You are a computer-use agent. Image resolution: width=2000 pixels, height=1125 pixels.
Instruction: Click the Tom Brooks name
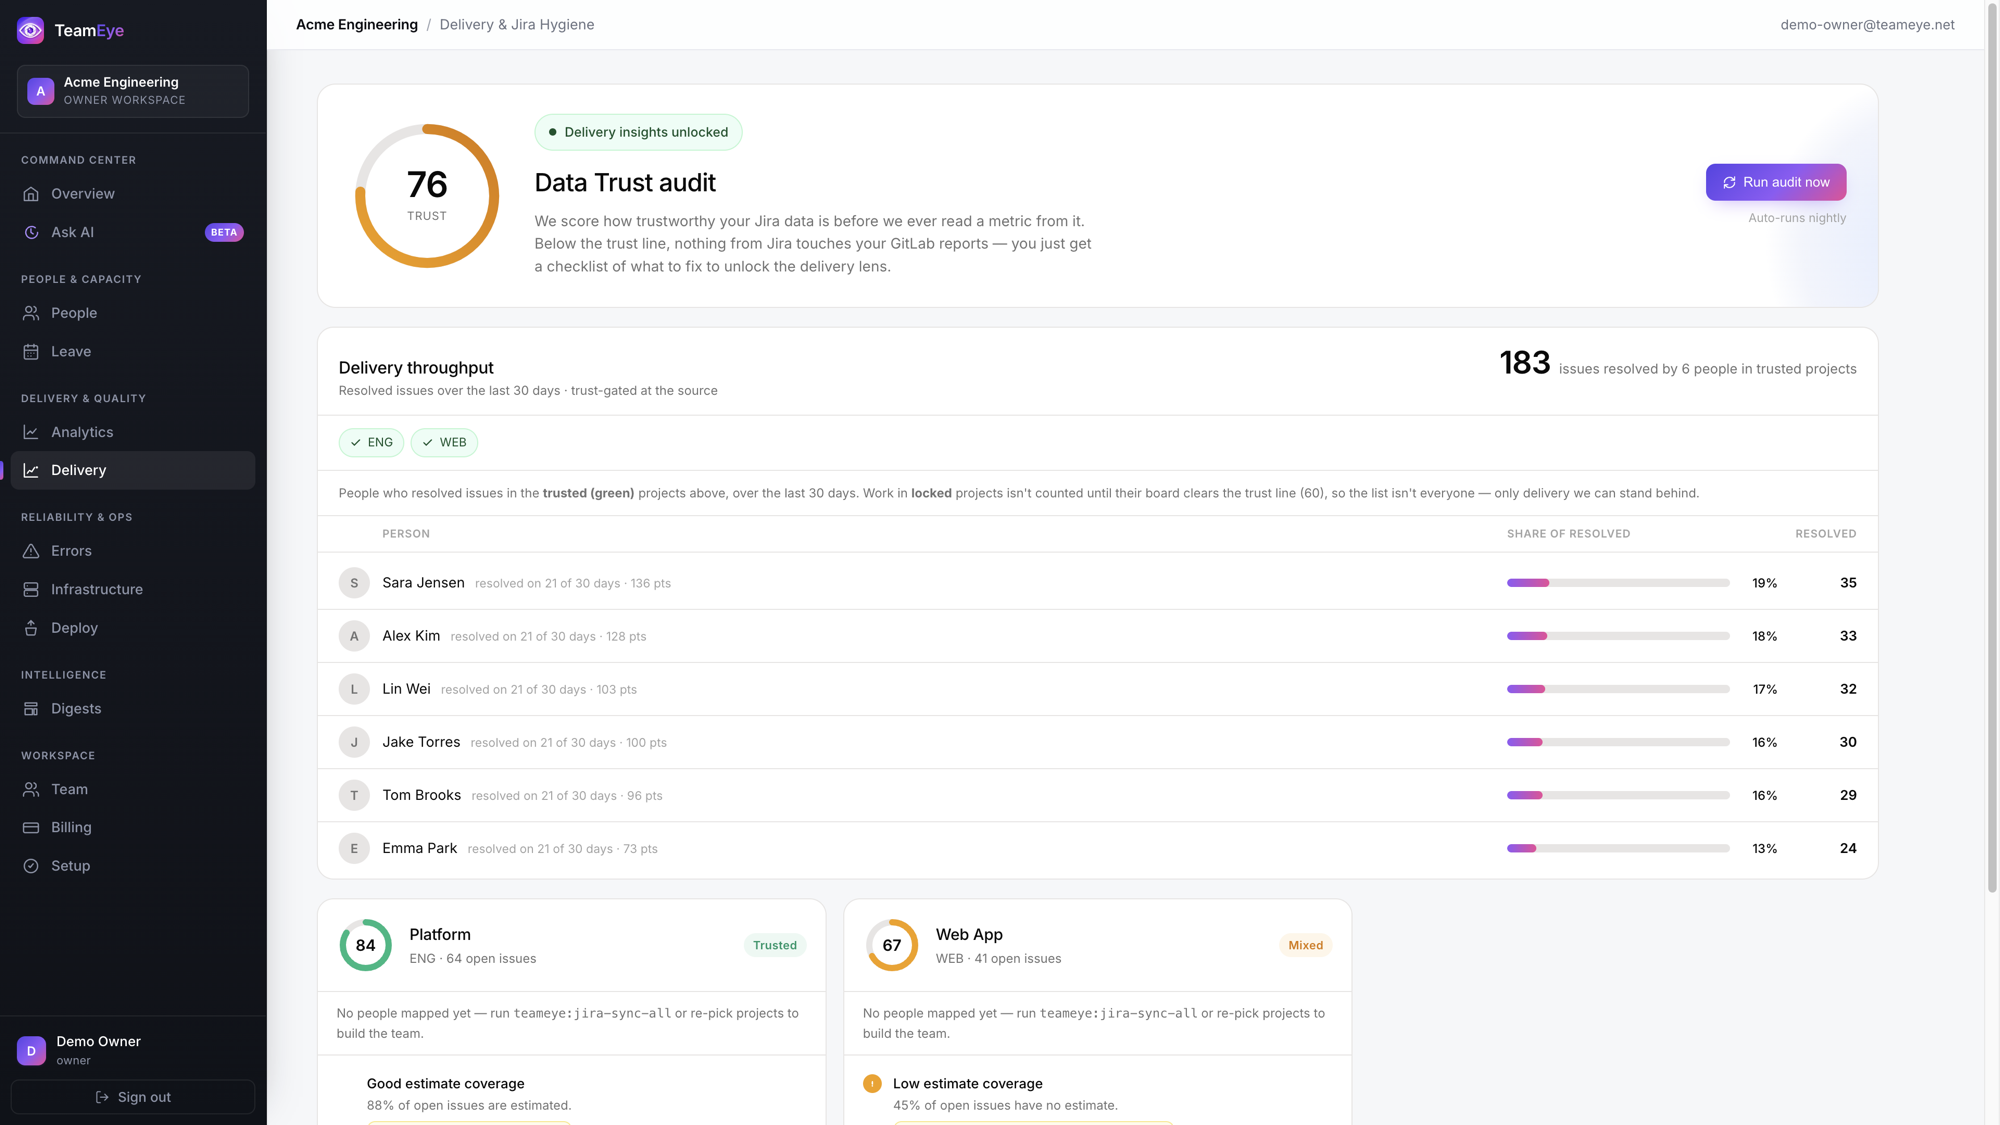pos(421,795)
